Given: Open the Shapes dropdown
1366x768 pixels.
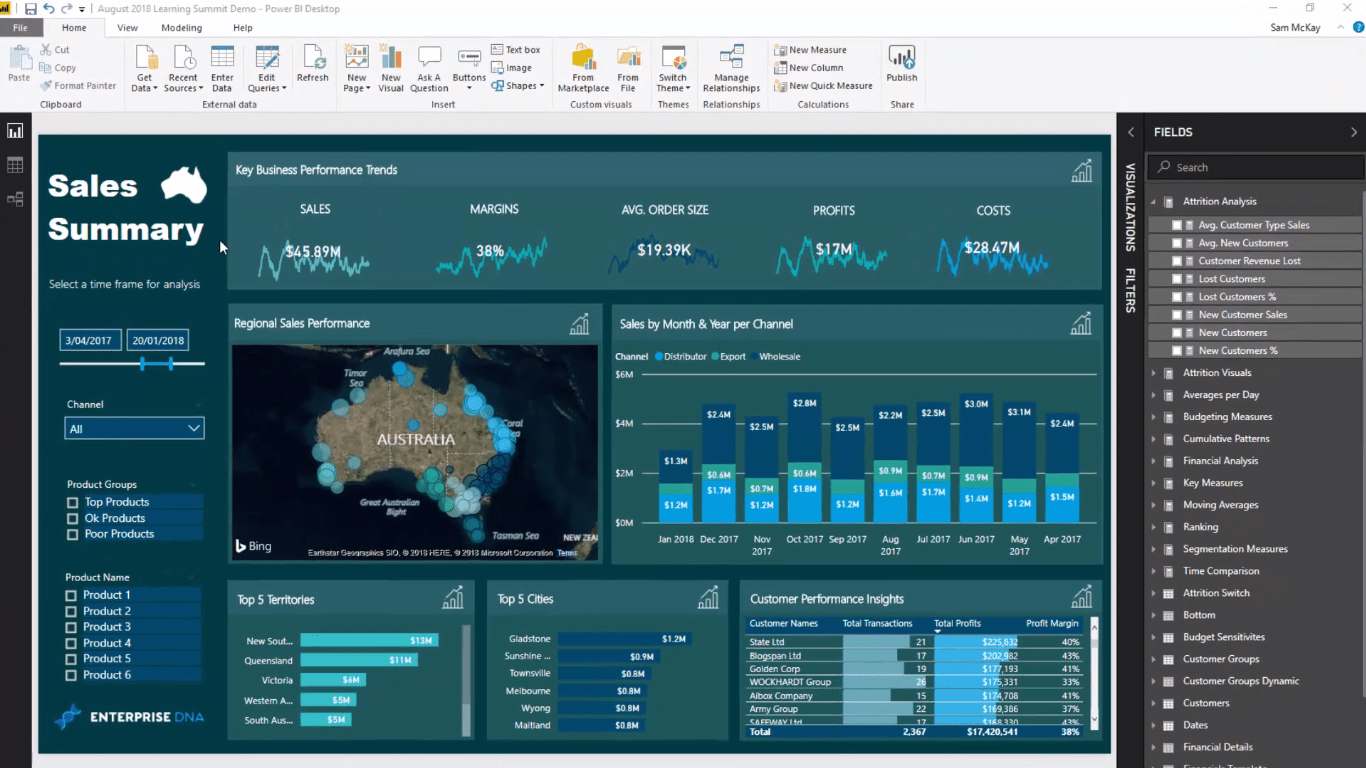Looking at the screenshot, I should pos(518,86).
